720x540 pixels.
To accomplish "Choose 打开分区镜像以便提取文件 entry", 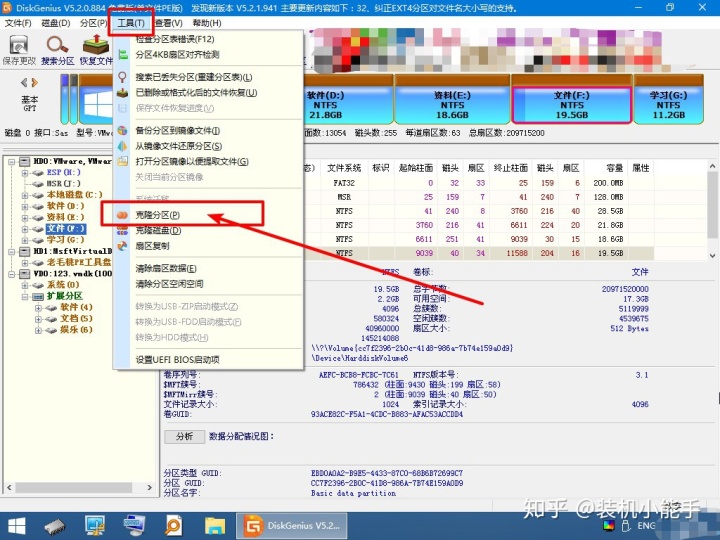I will (192, 162).
